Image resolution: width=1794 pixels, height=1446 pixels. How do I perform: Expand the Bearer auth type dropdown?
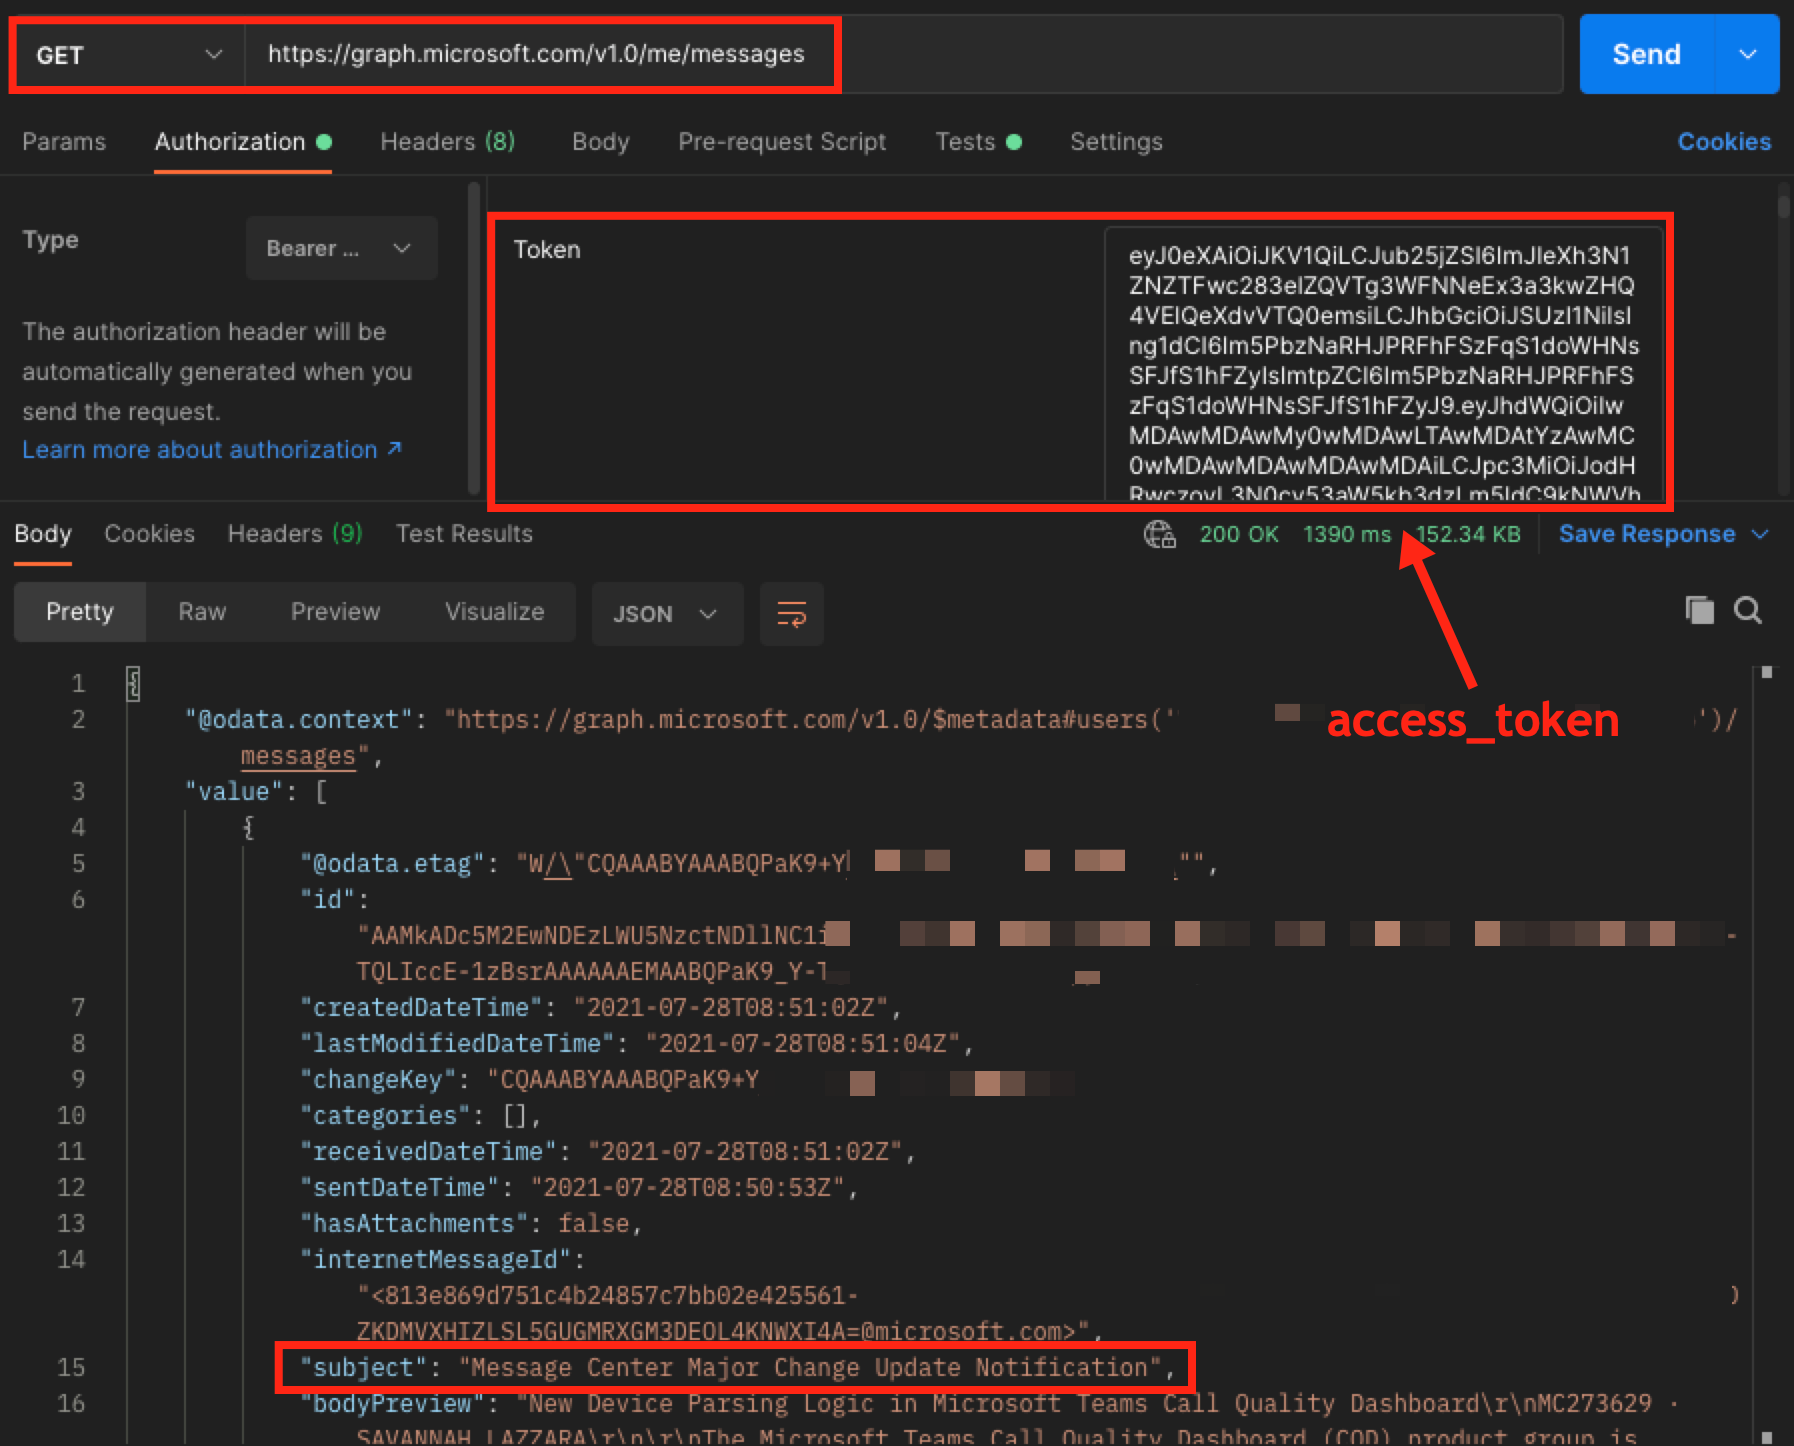(340, 248)
